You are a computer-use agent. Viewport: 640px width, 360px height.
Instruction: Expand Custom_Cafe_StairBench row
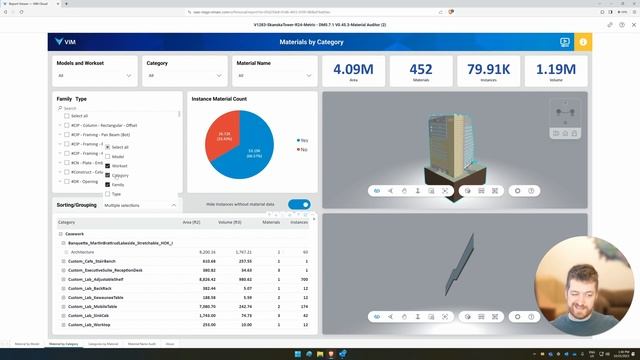[63, 261]
